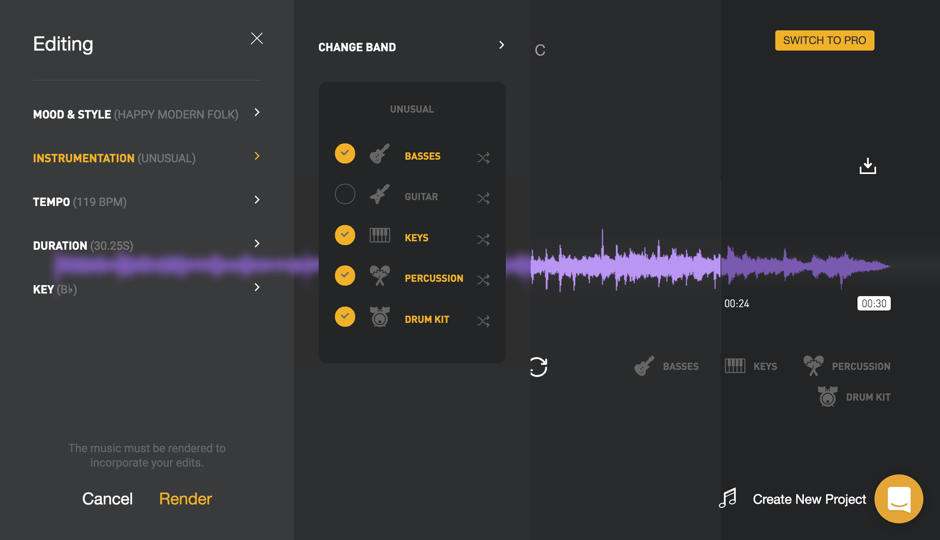
Task: Click the Change Band heading
Action: (x=357, y=47)
